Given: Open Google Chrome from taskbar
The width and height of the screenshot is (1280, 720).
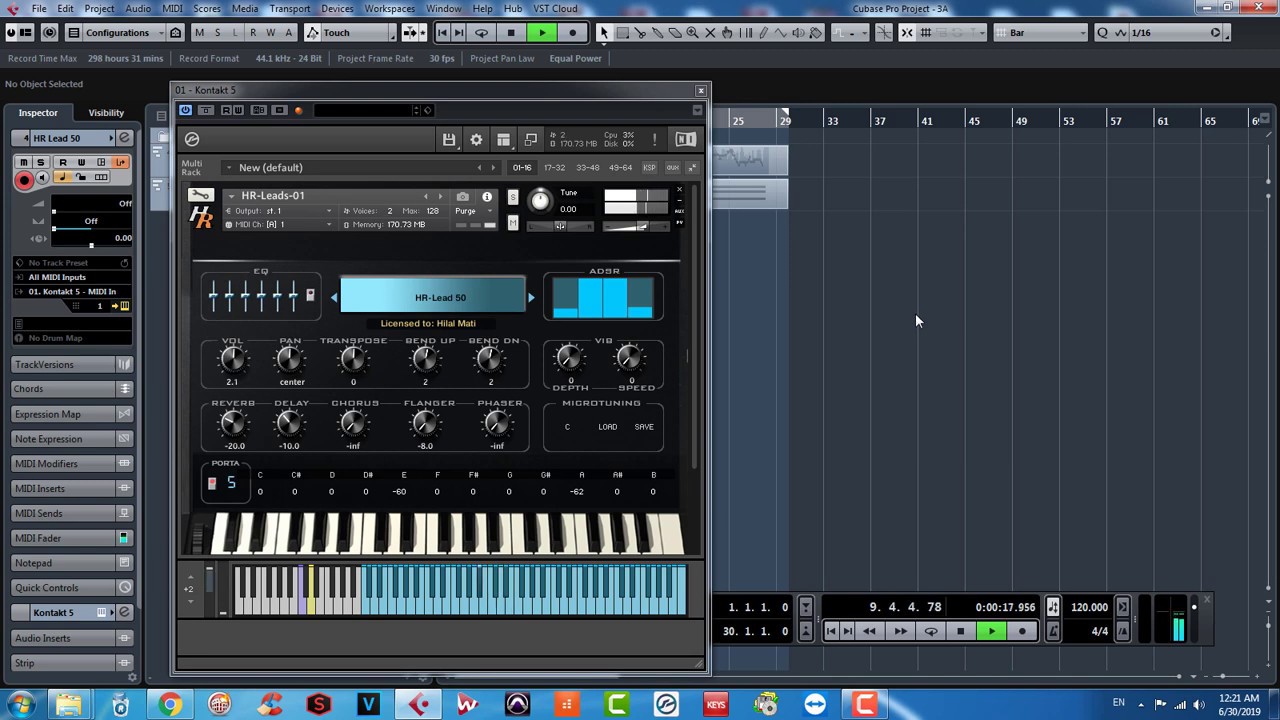Looking at the screenshot, I should (x=170, y=705).
